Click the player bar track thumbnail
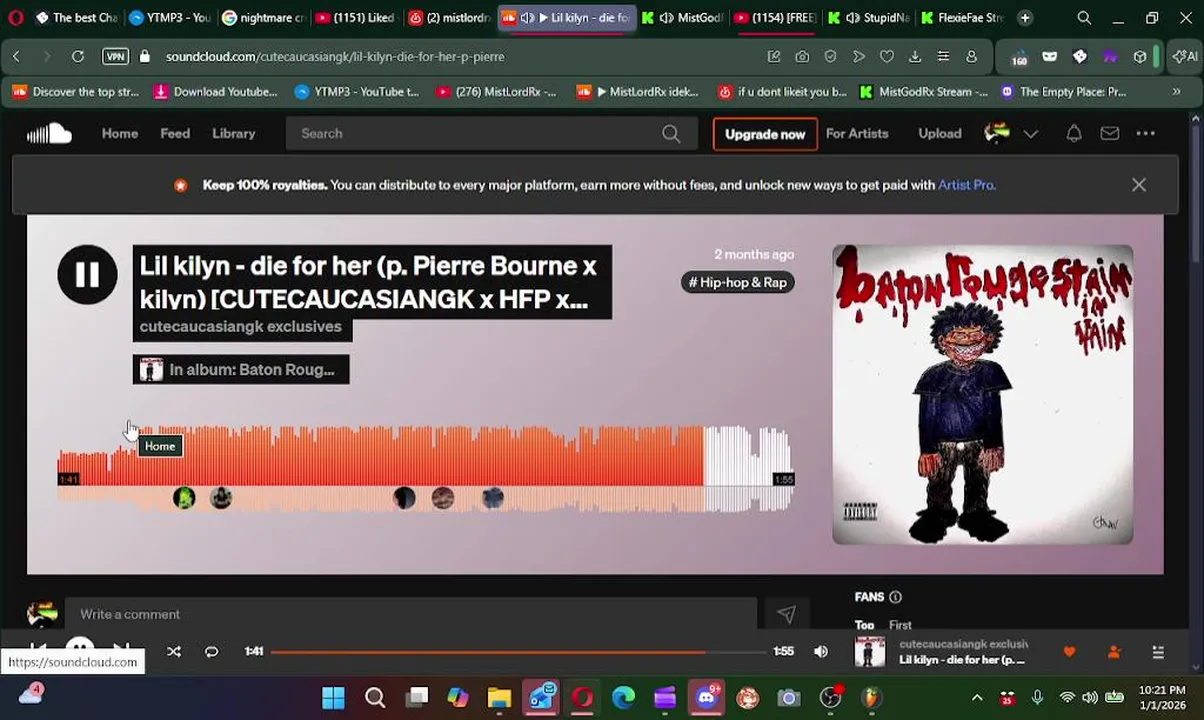 [869, 652]
